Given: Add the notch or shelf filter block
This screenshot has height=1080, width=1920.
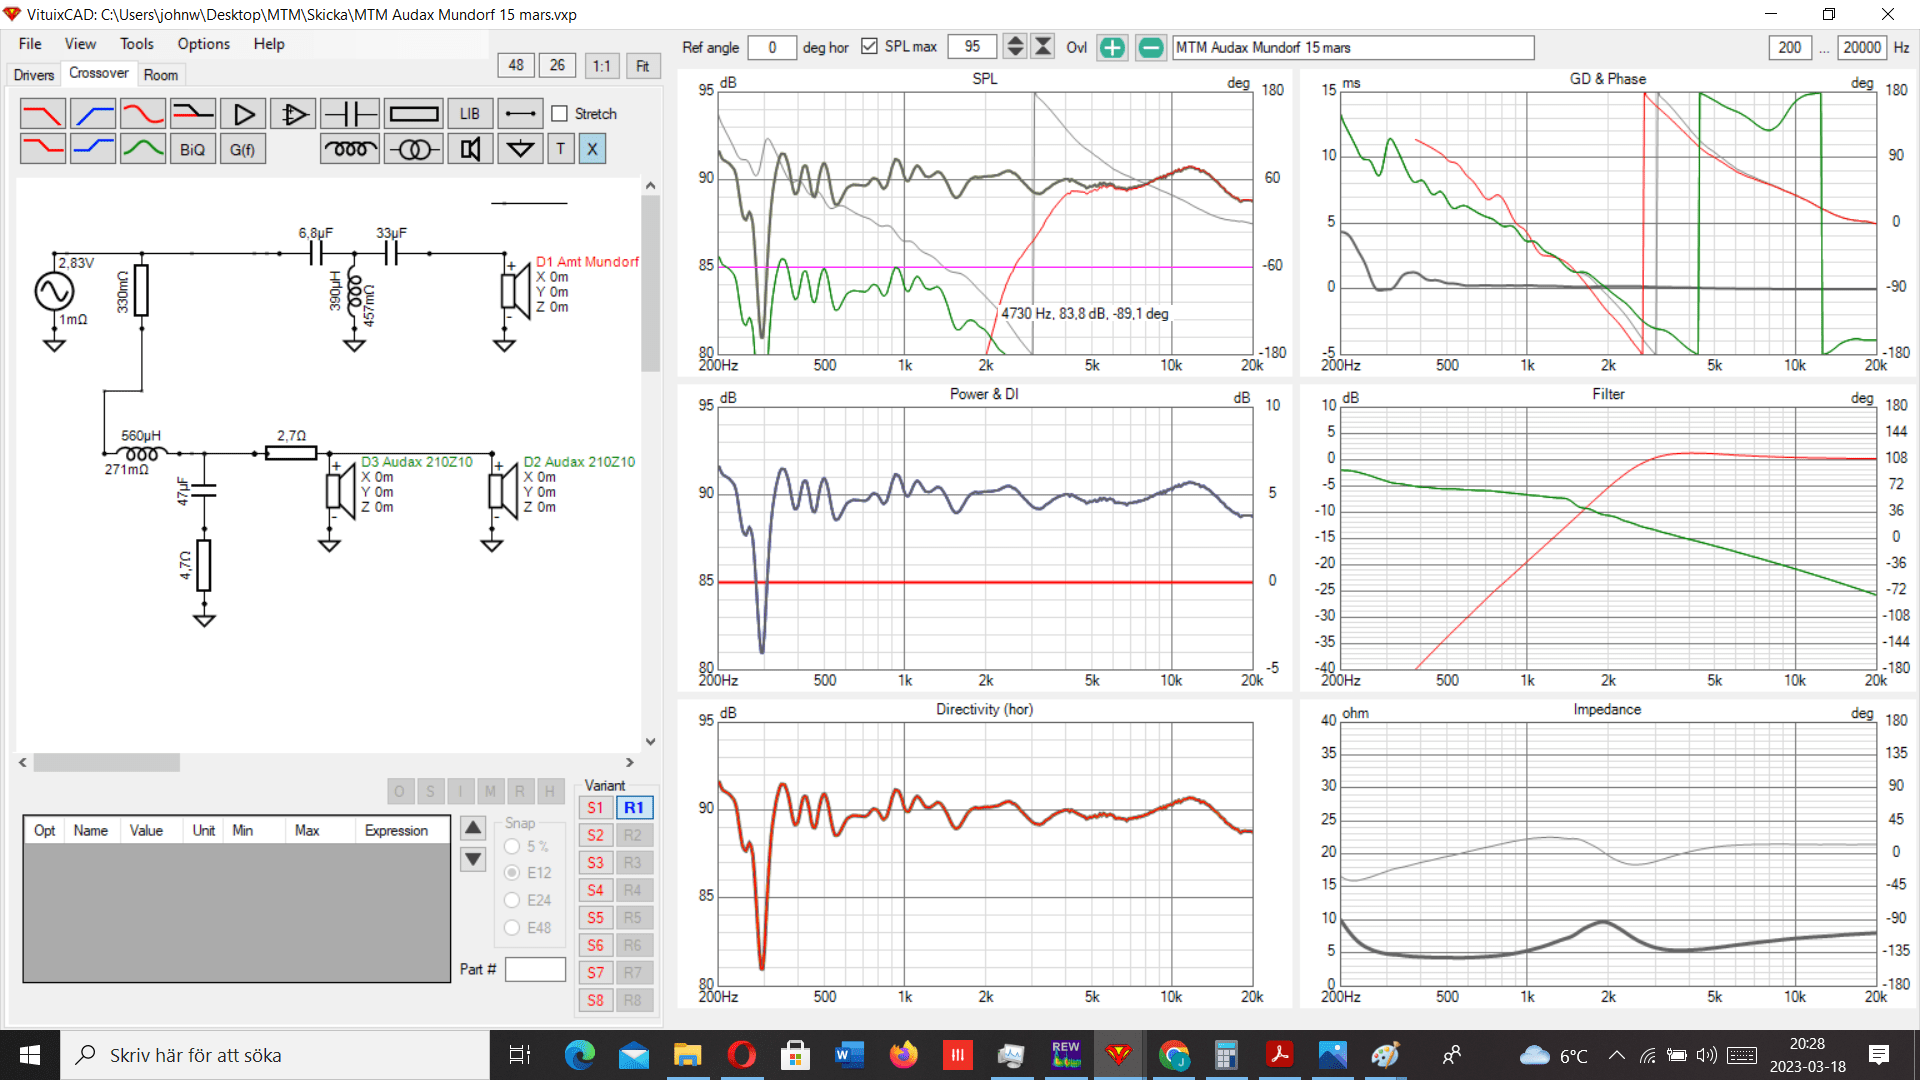Looking at the screenshot, I should 193,114.
